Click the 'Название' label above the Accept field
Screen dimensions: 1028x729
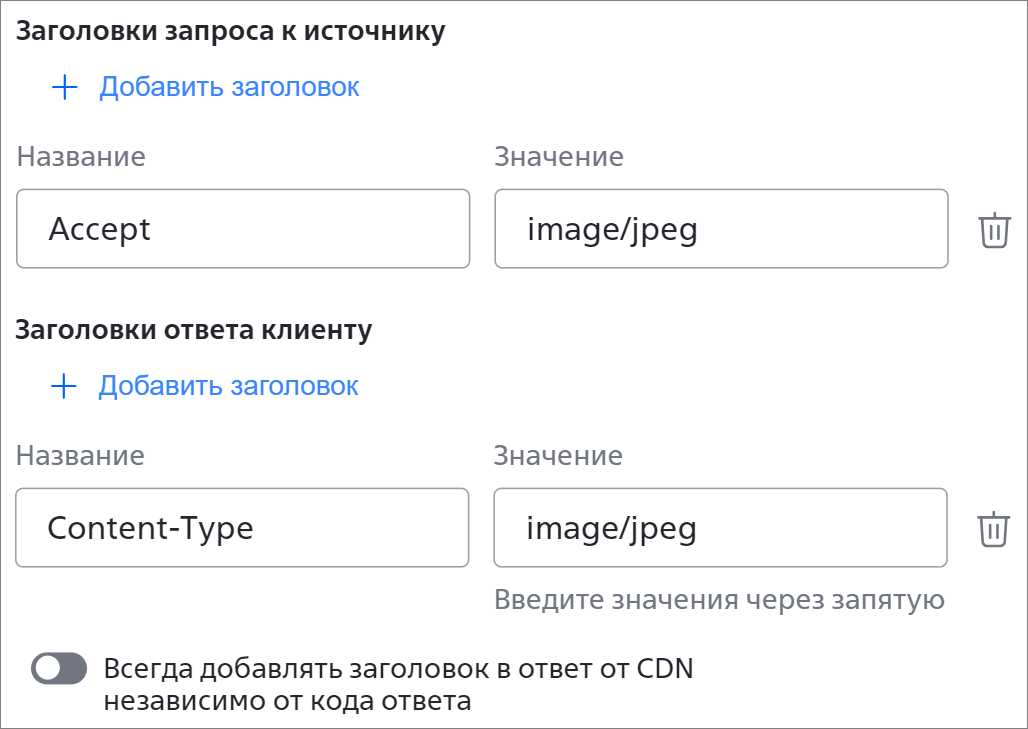tap(81, 157)
